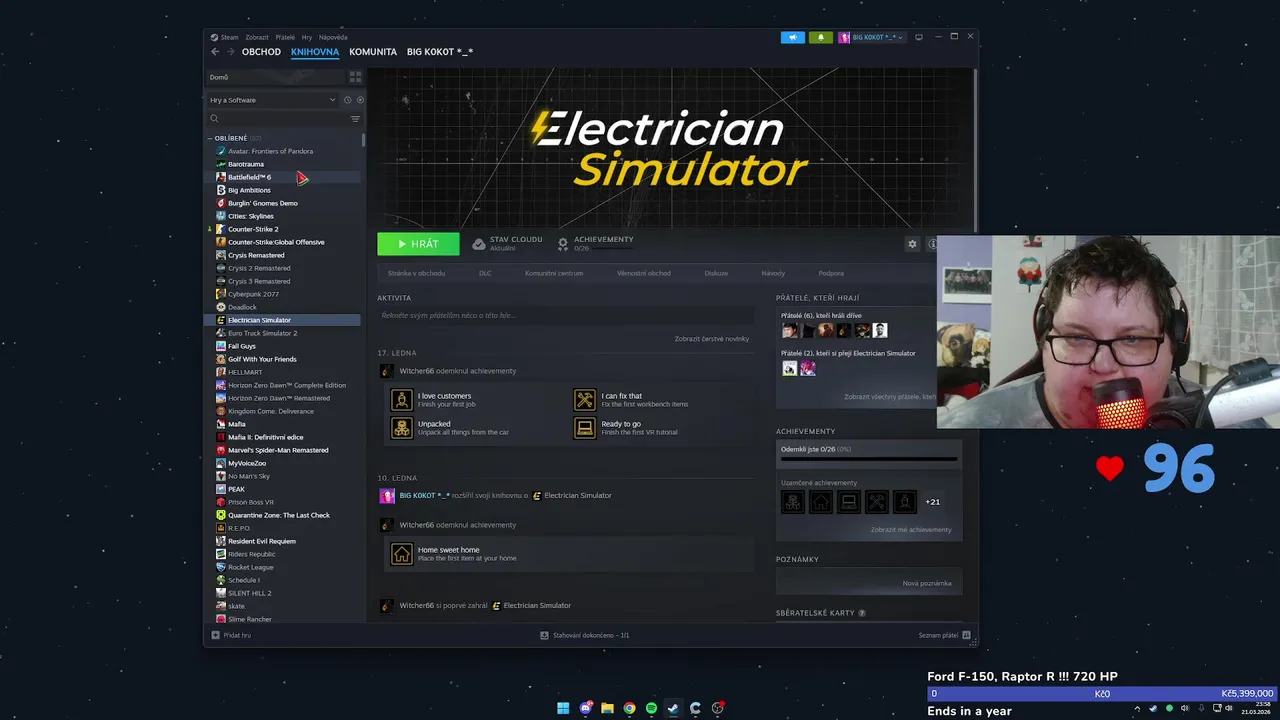Open Komunitní centrum link
This screenshot has width=1280, height=720.
(554, 273)
